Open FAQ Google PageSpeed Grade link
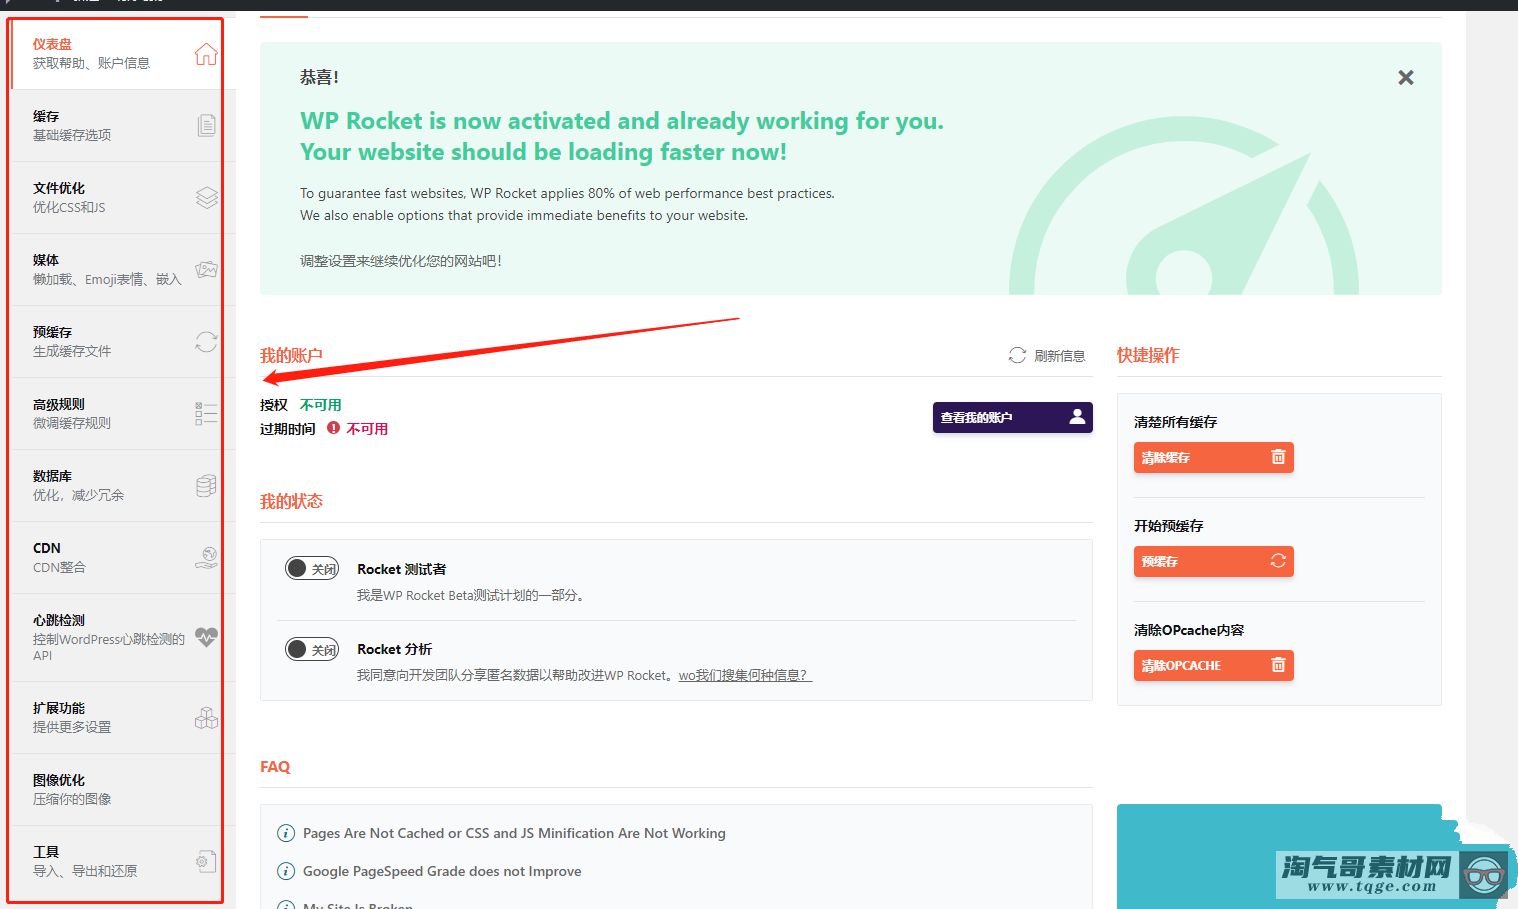The height and width of the screenshot is (909, 1518). pyautogui.click(x=442, y=871)
